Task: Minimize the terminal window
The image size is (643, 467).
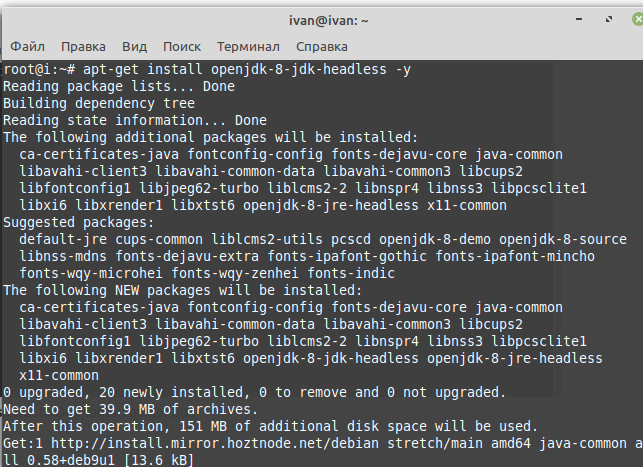Action: click(579, 19)
